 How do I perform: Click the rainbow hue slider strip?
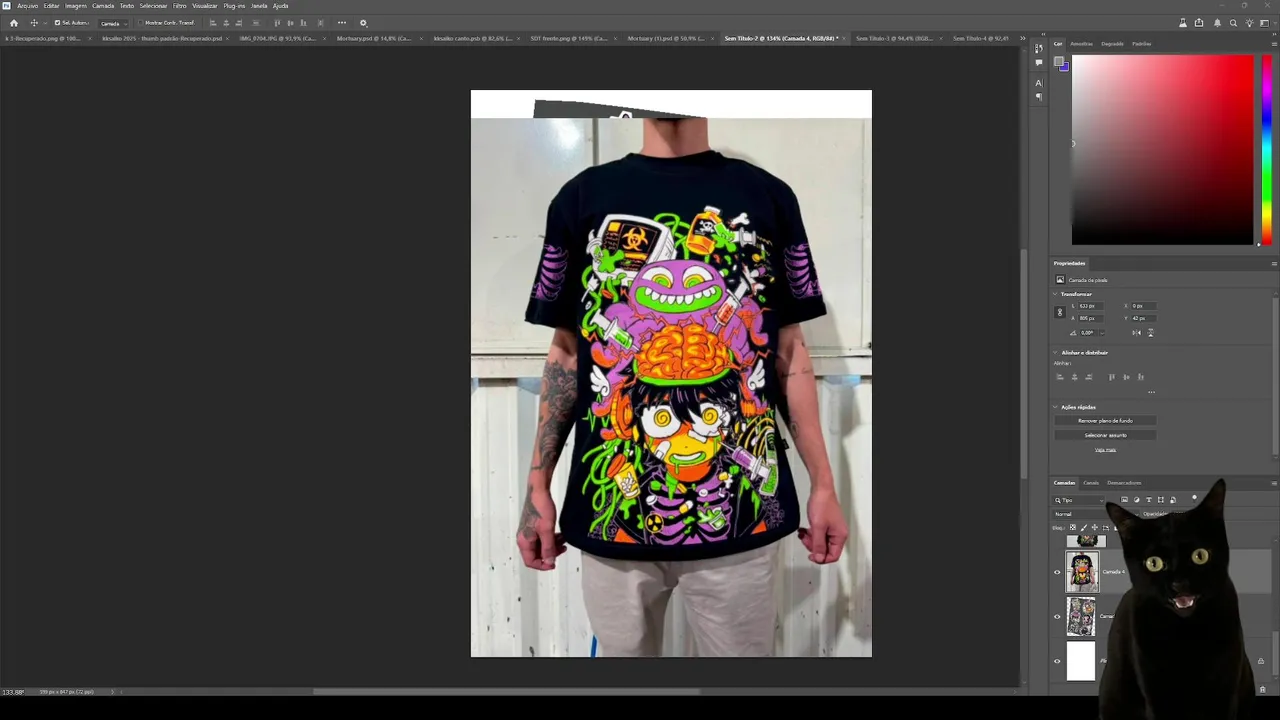tap(1266, 149)
